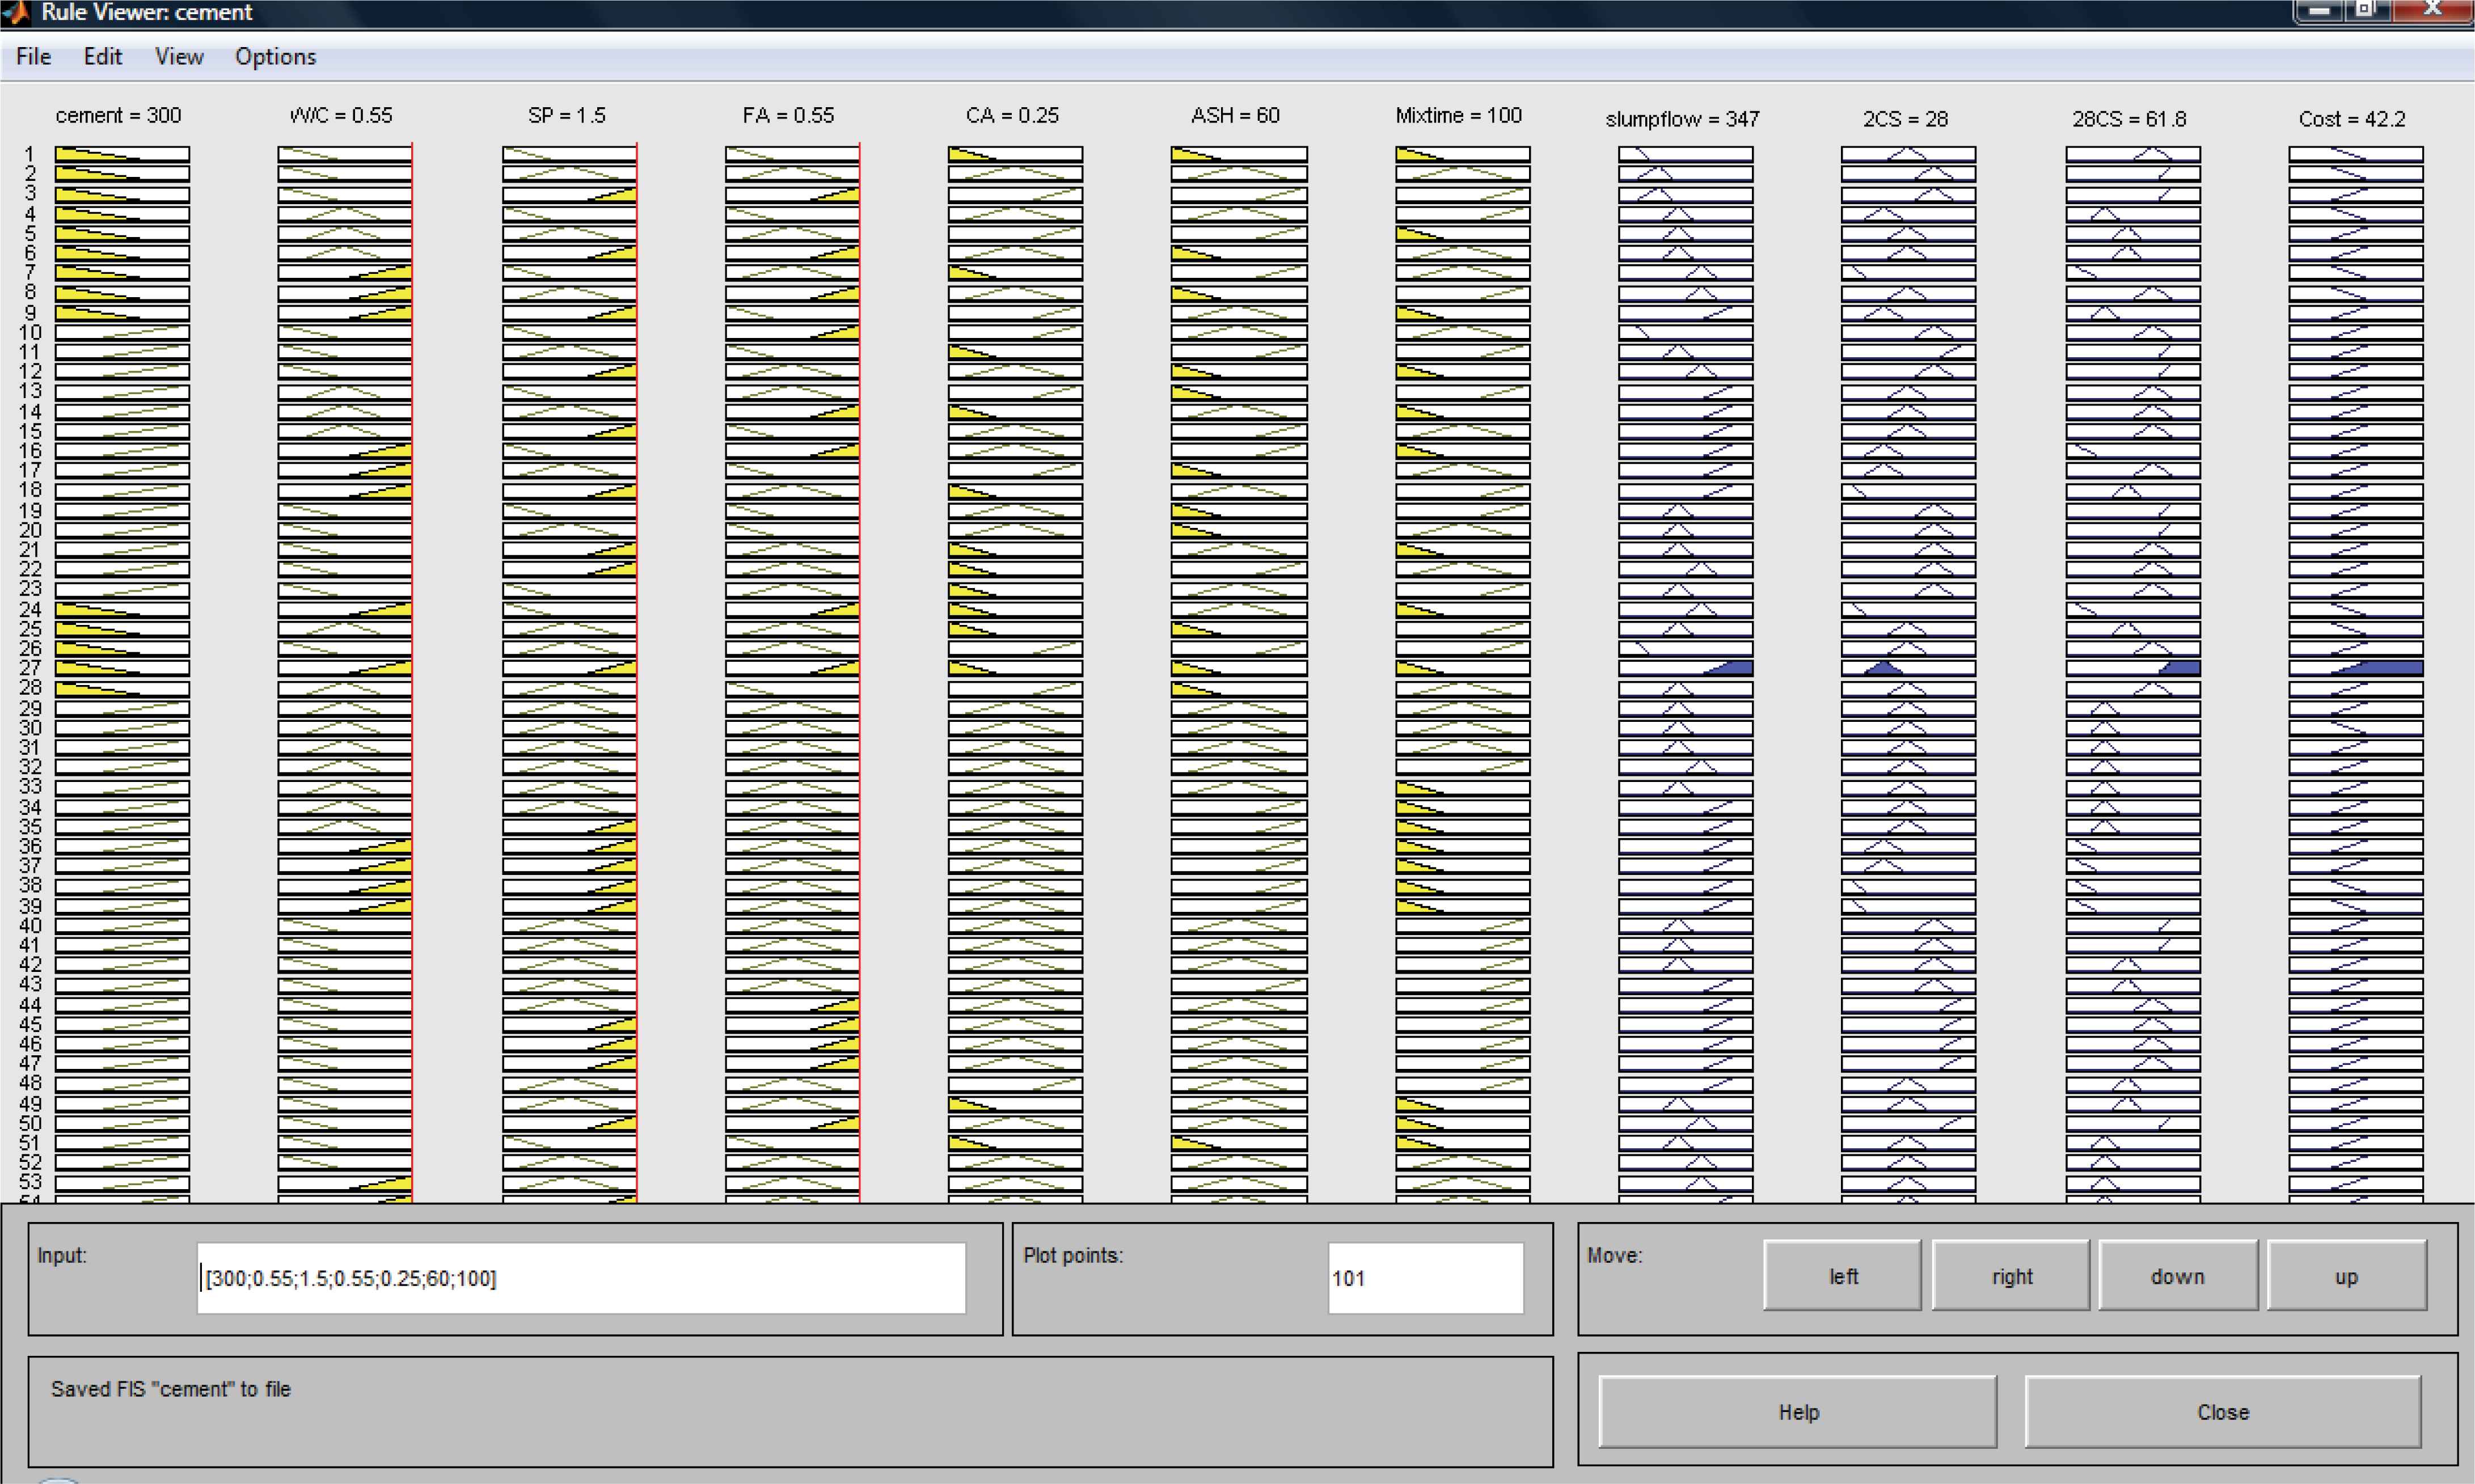Click the Close button in bottom panel

(x=2222, y=1411)
